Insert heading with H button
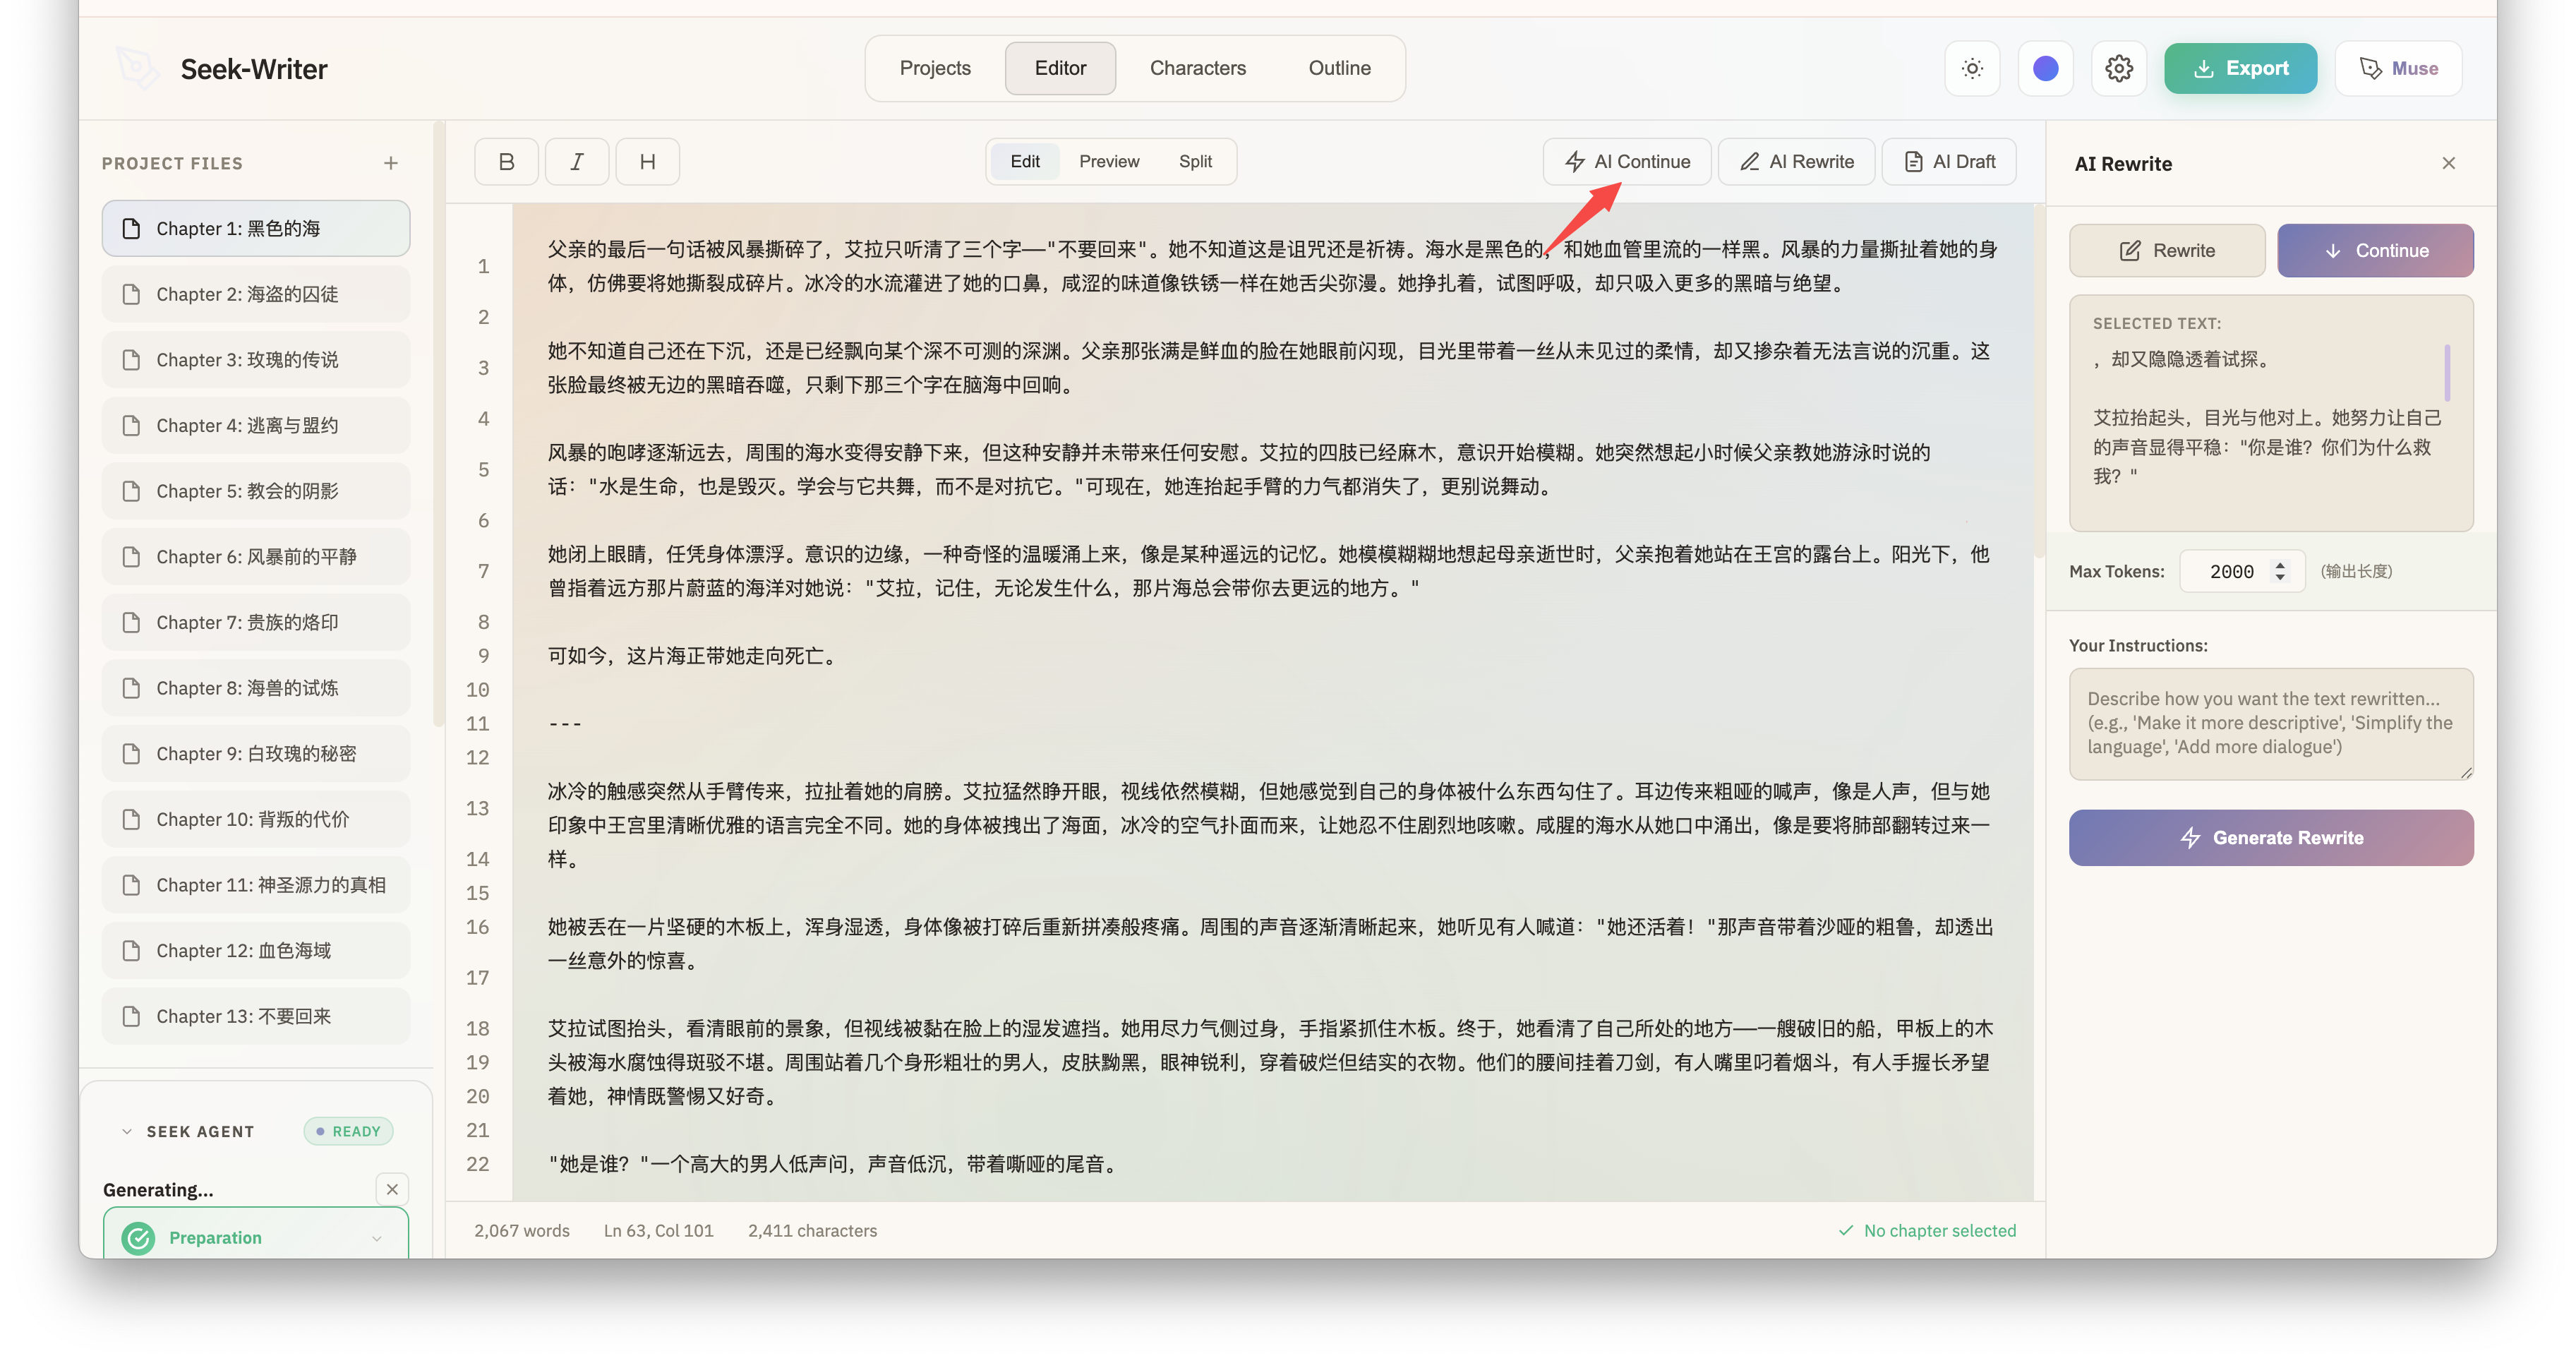2576x1363 pixels. [x=647, y=161]
